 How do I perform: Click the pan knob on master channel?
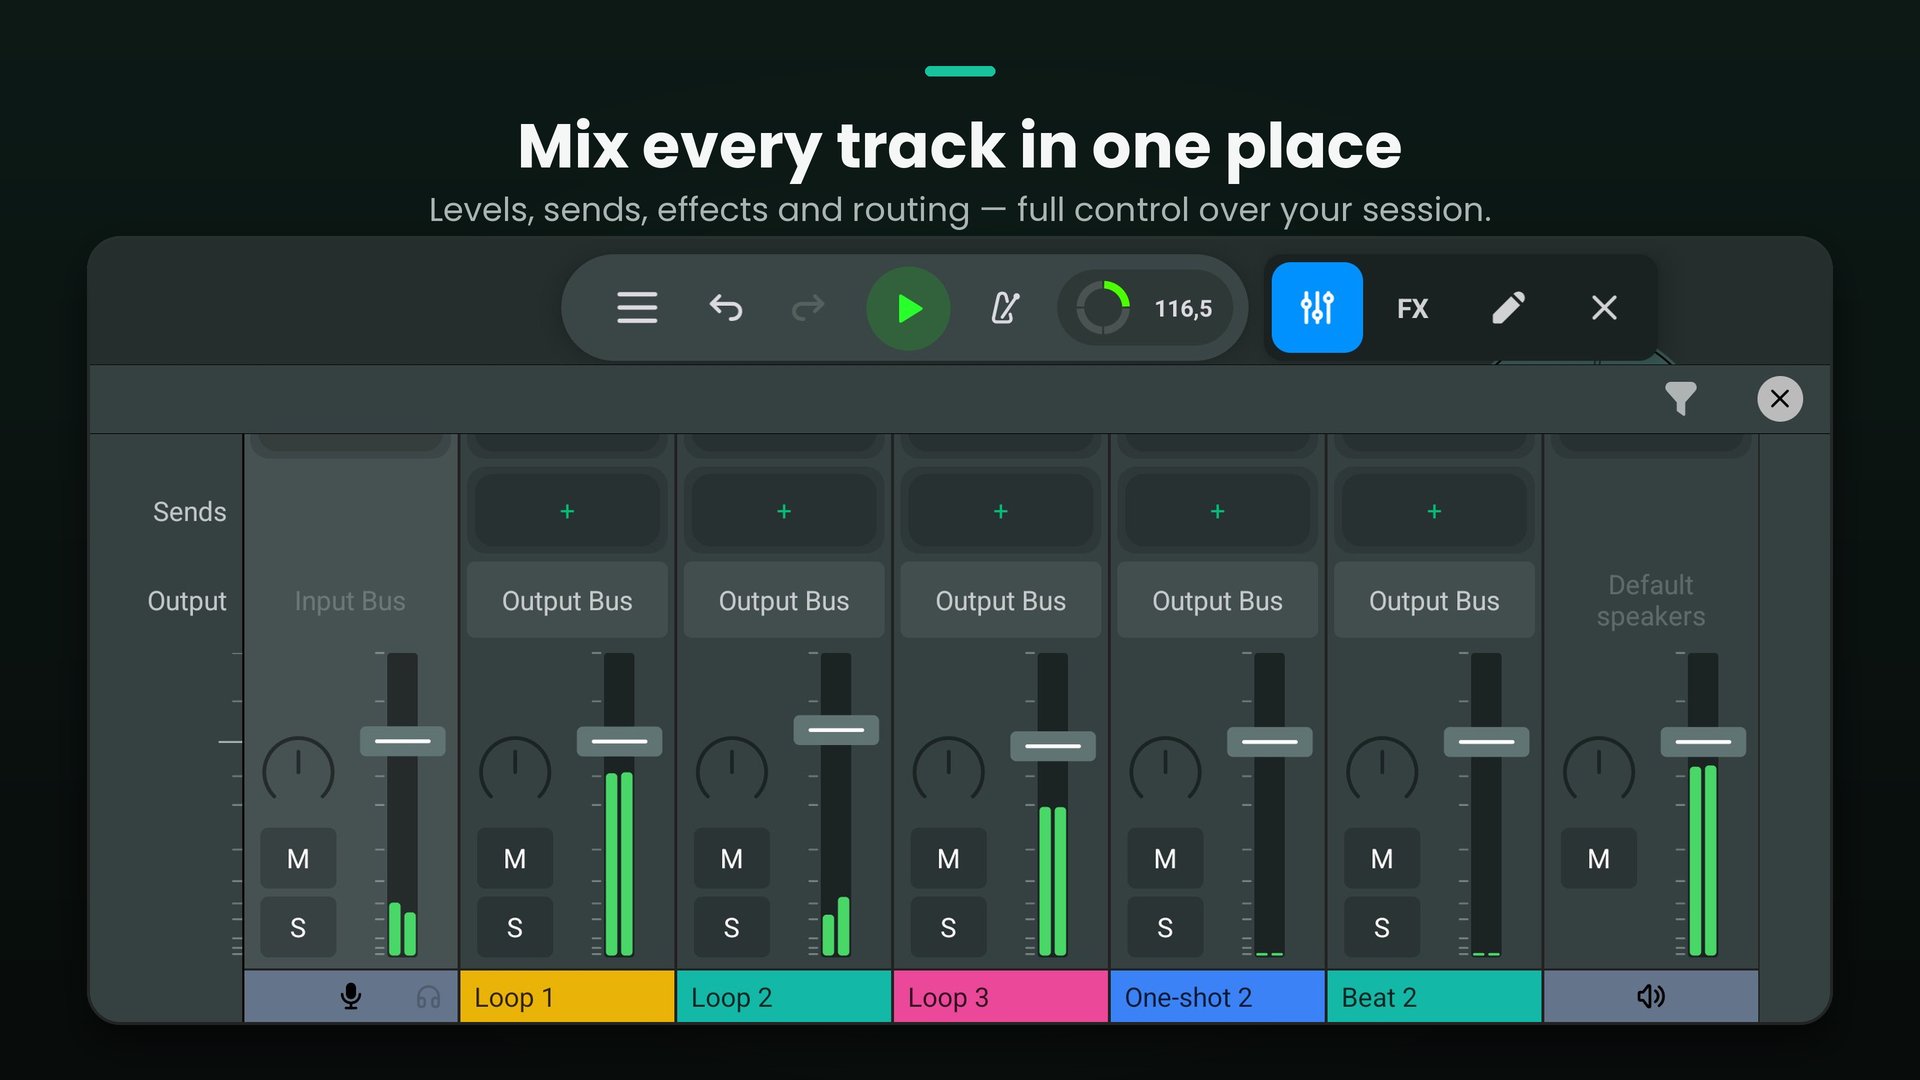pos(1599,770)
